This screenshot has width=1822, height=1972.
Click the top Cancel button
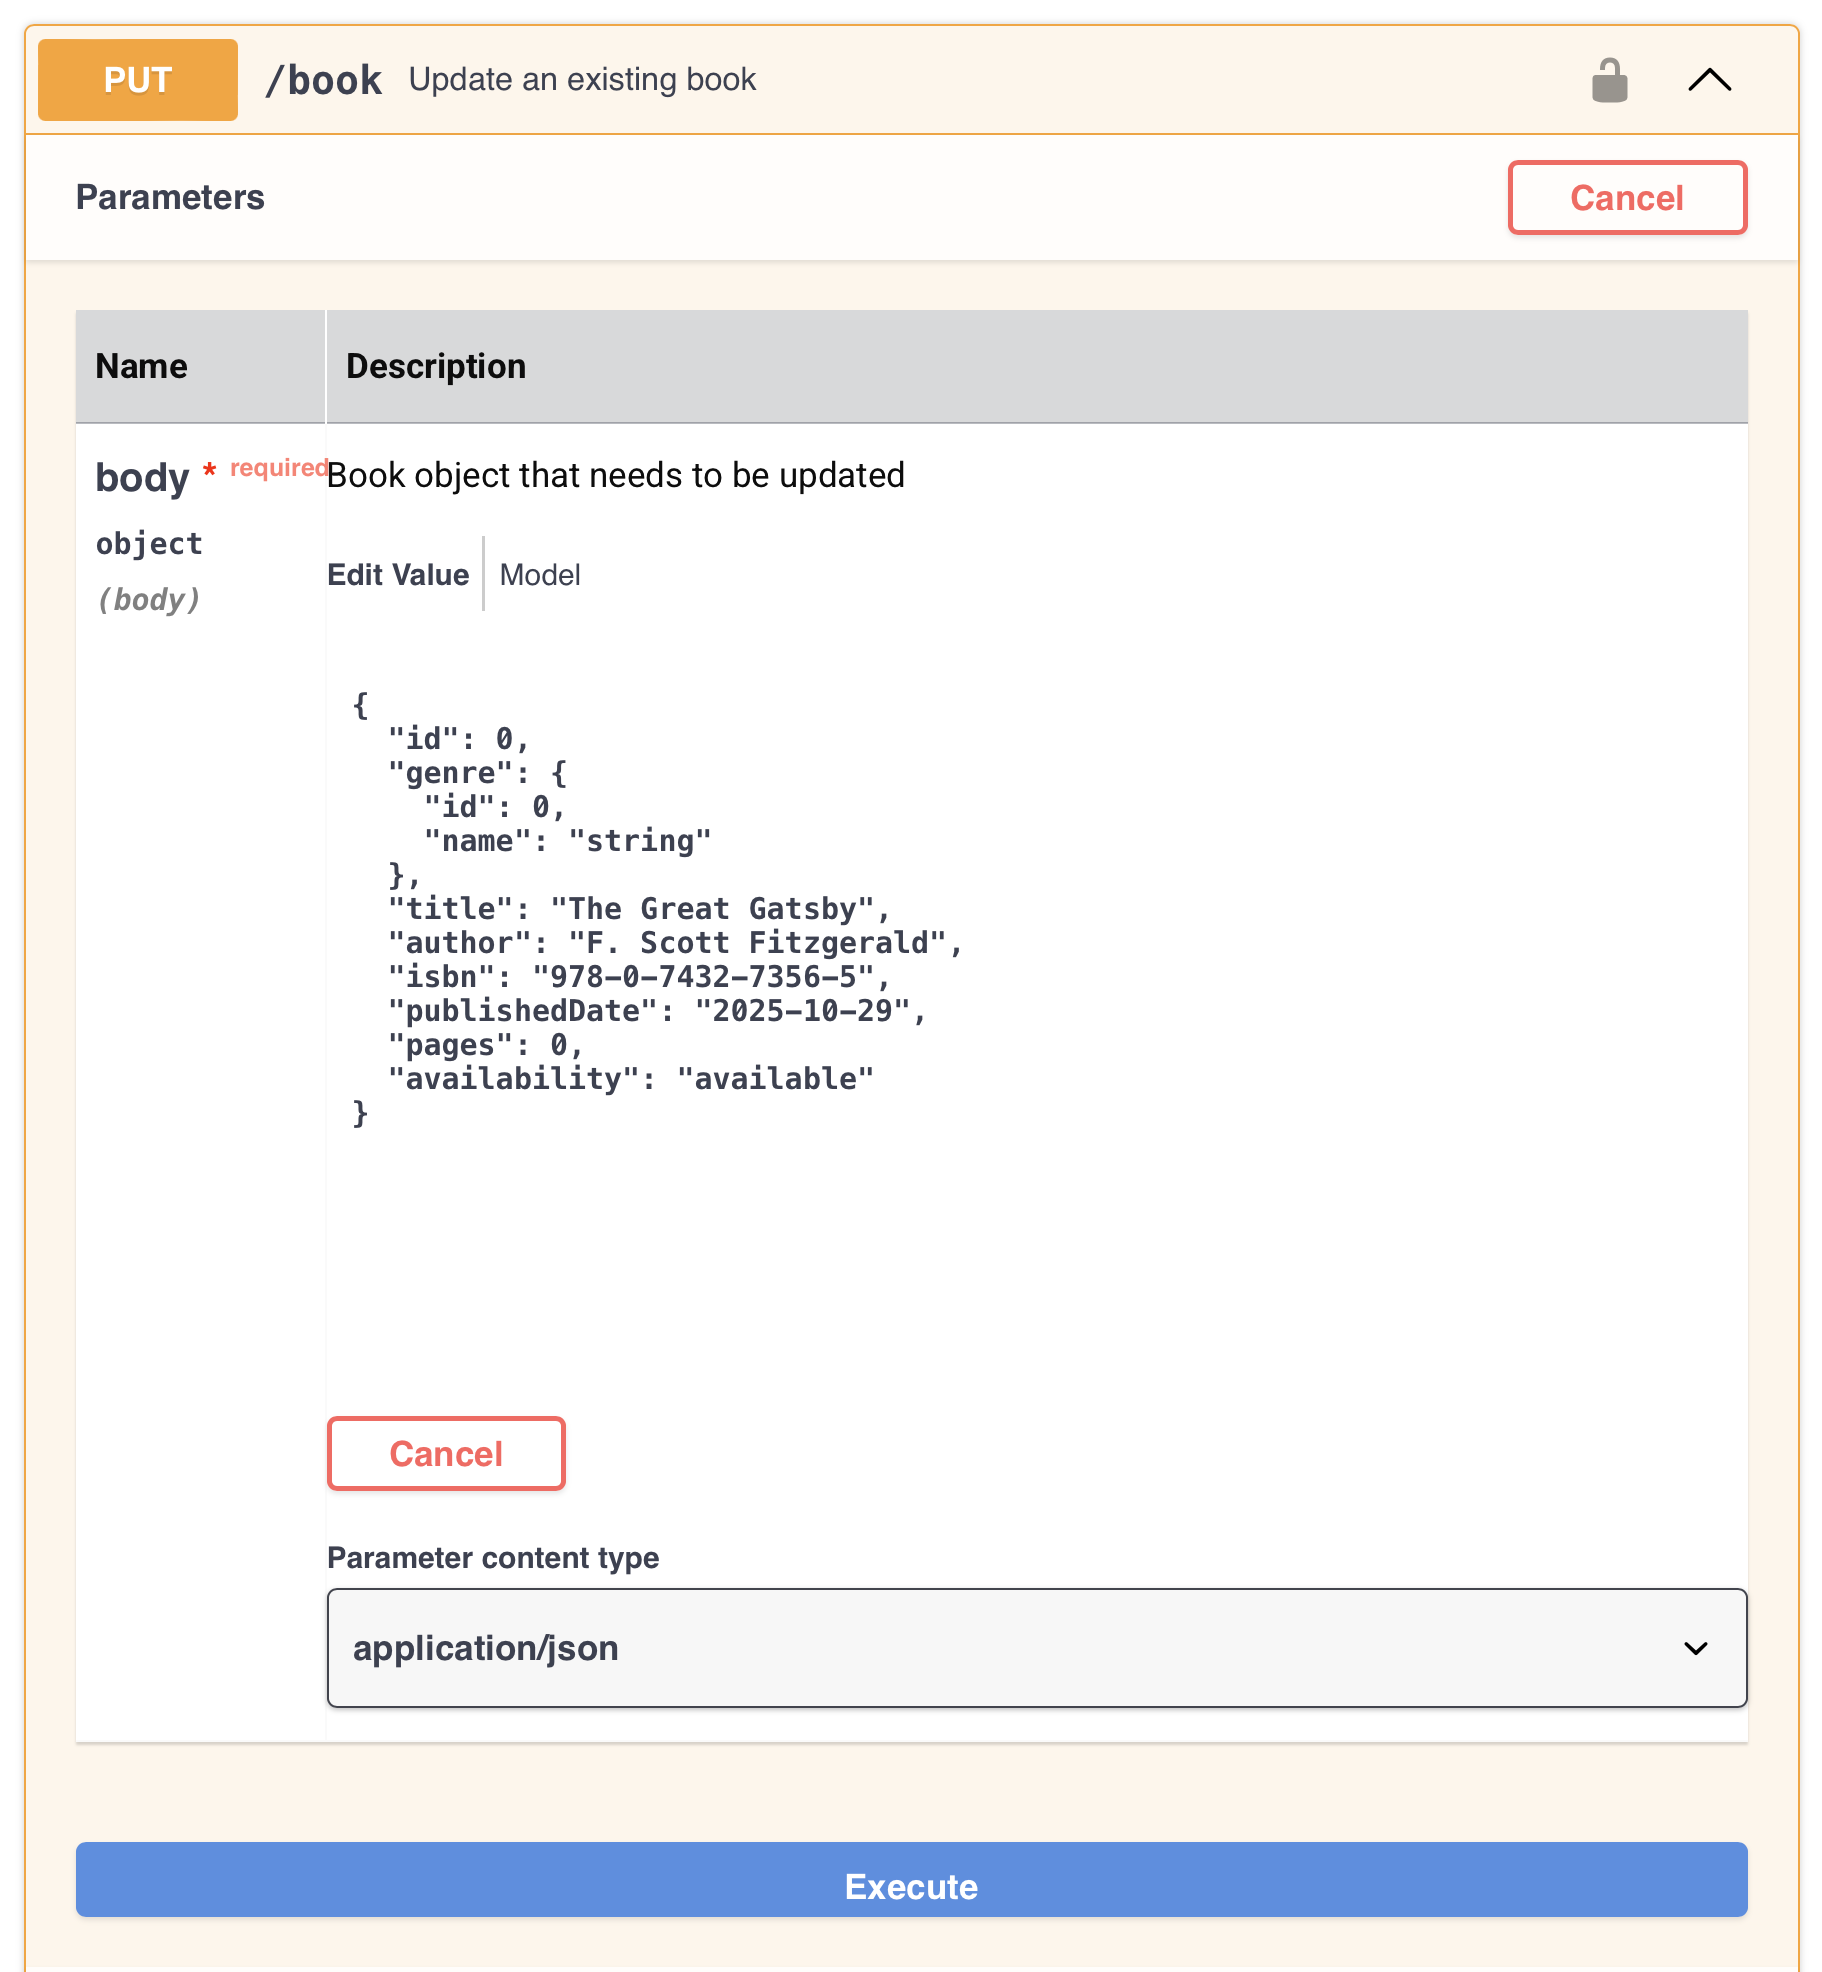point(1626,198)
